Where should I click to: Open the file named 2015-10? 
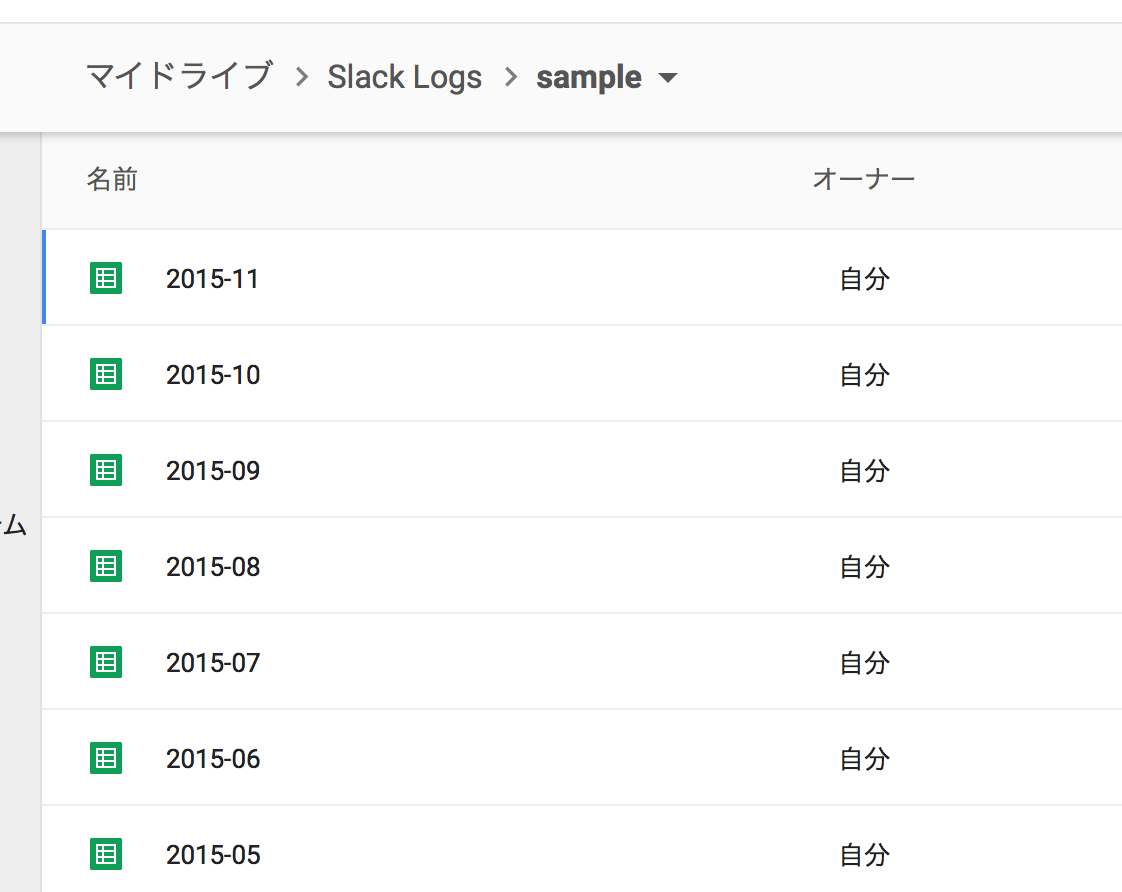(x=213, y=374)
